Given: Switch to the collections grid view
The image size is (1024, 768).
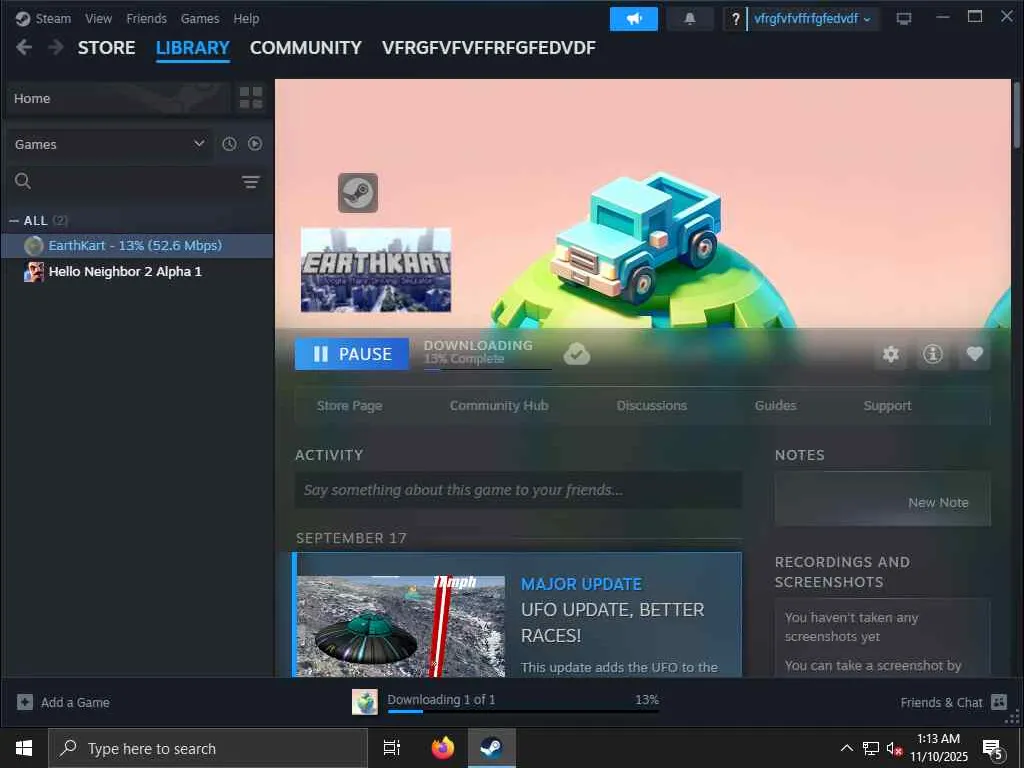Looking at the screenshot, I should [x=251, y=98].
